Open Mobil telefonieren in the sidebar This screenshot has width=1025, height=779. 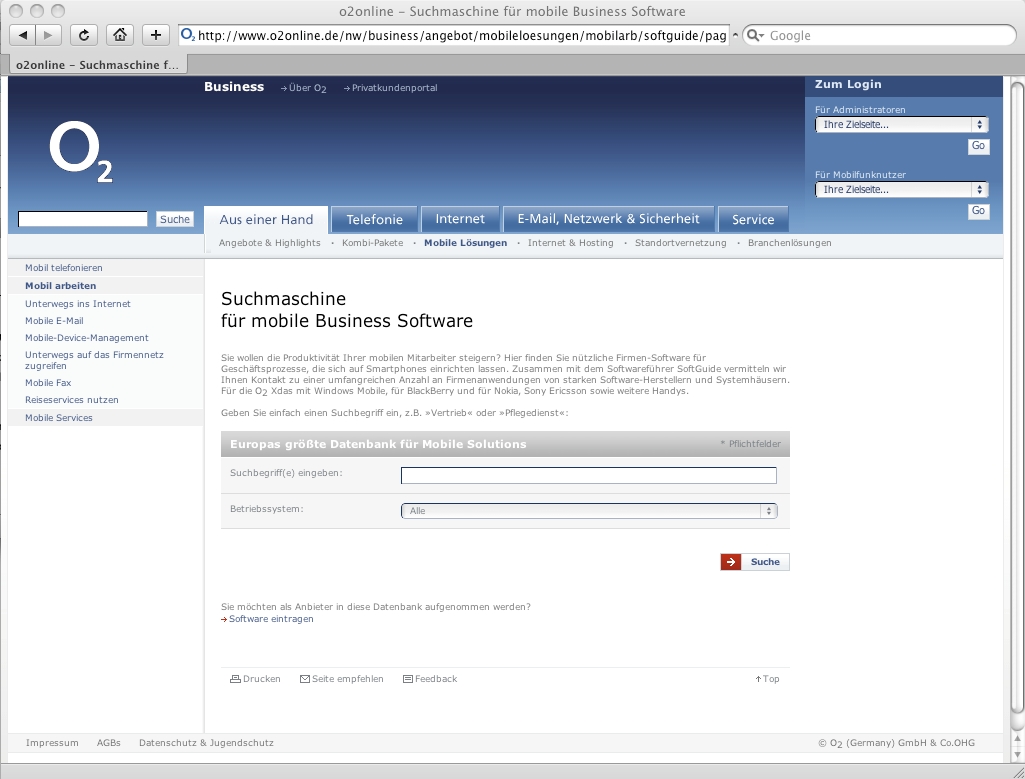(x=63, y=268)
